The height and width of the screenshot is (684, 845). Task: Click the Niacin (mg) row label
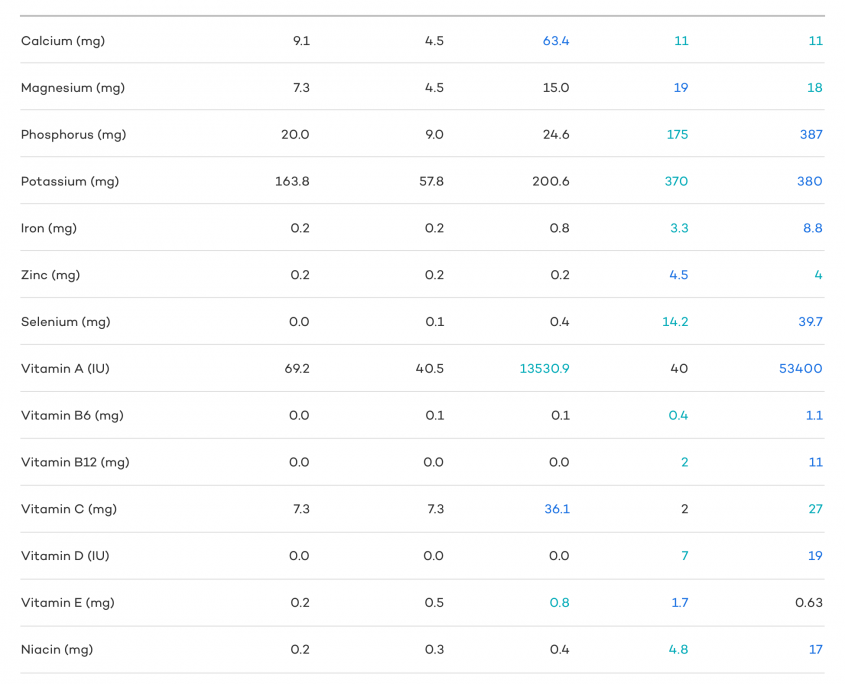57,650
